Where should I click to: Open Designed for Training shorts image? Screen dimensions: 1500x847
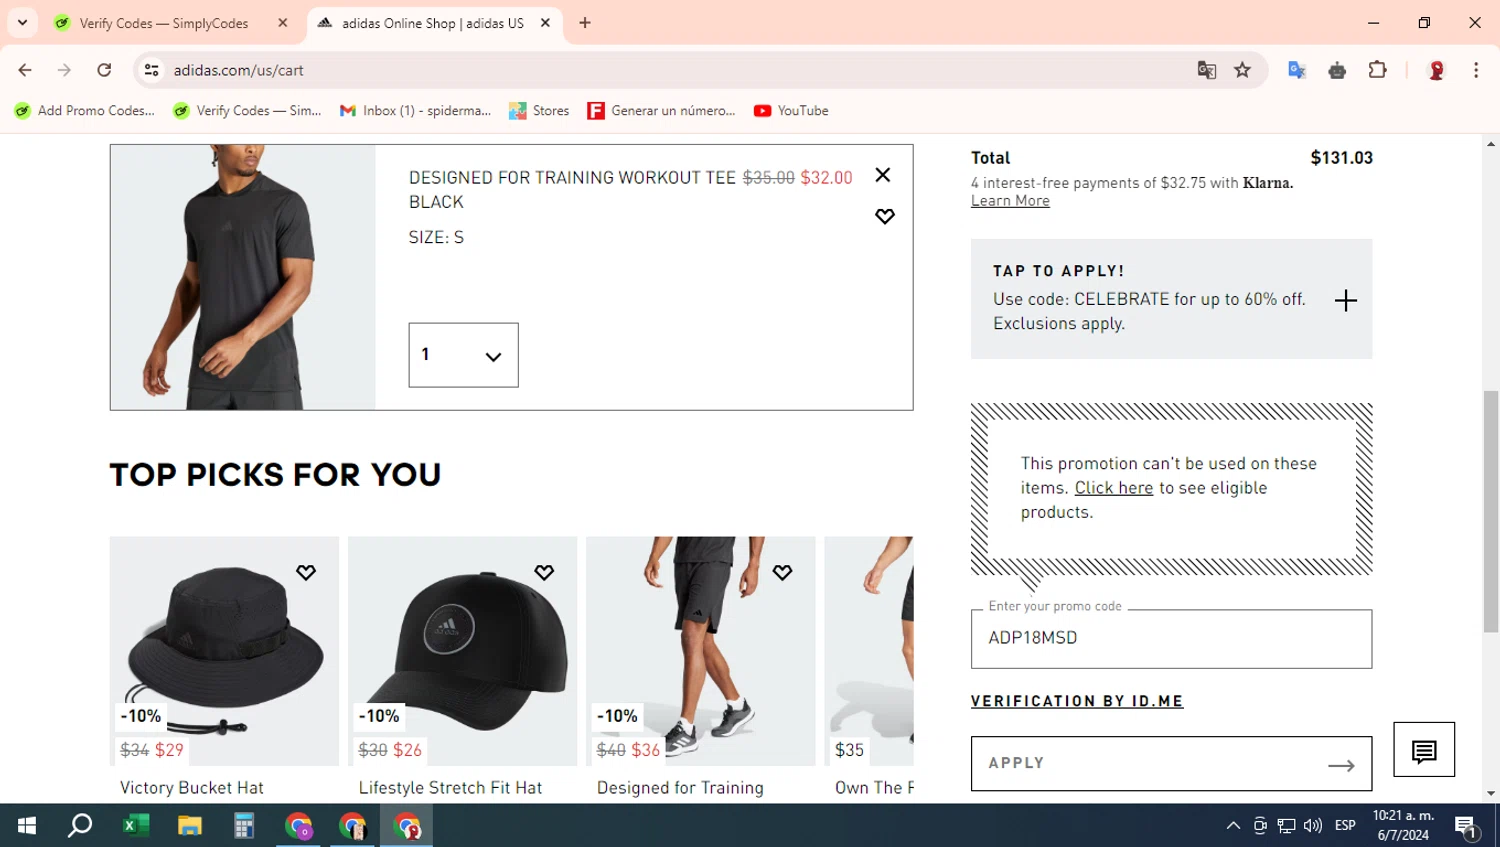[700, 651]
